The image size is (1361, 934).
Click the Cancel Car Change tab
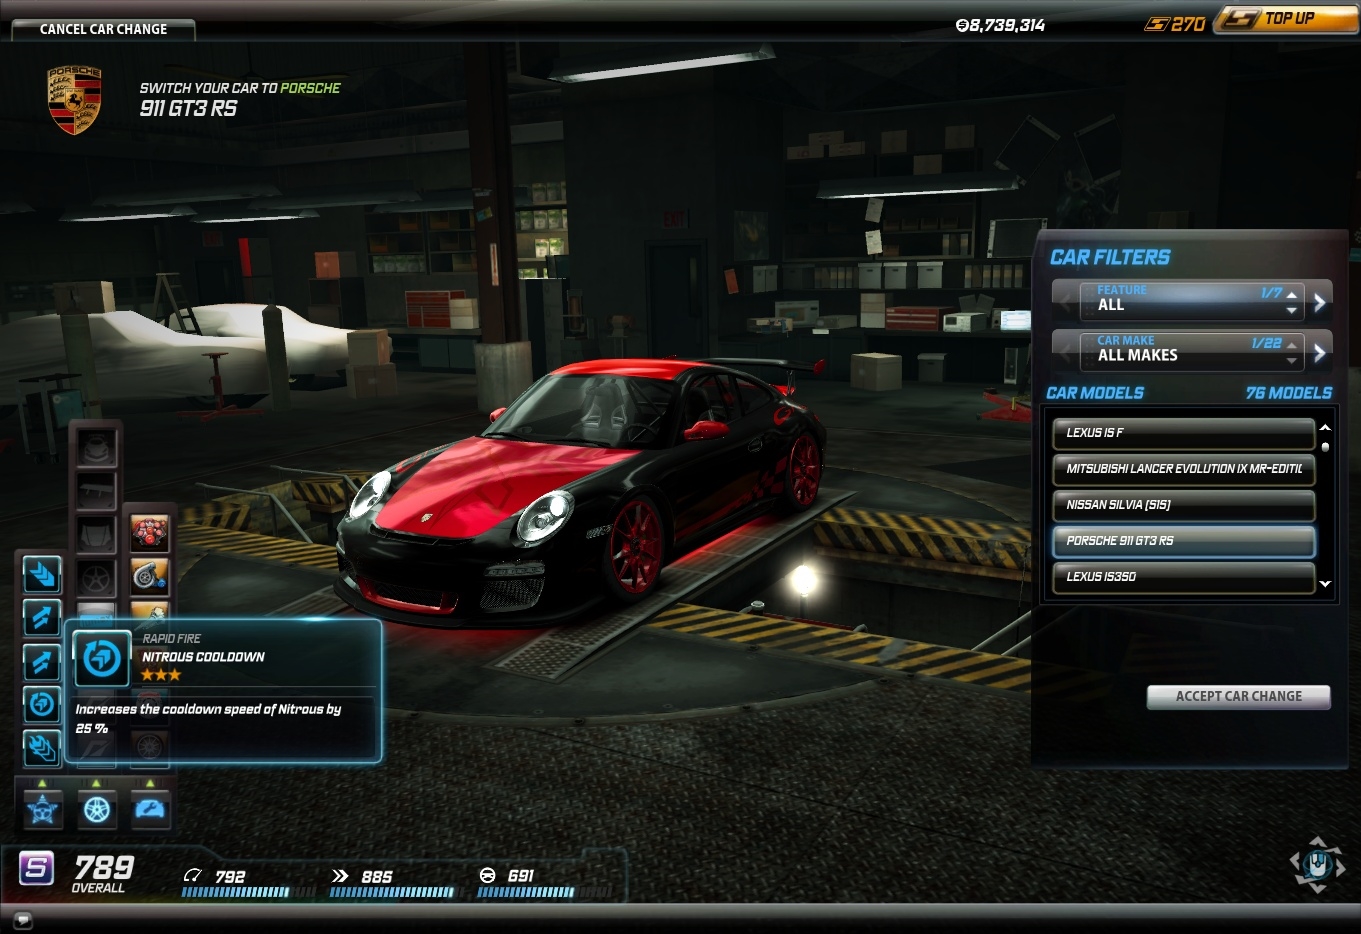tap(103, 29)
